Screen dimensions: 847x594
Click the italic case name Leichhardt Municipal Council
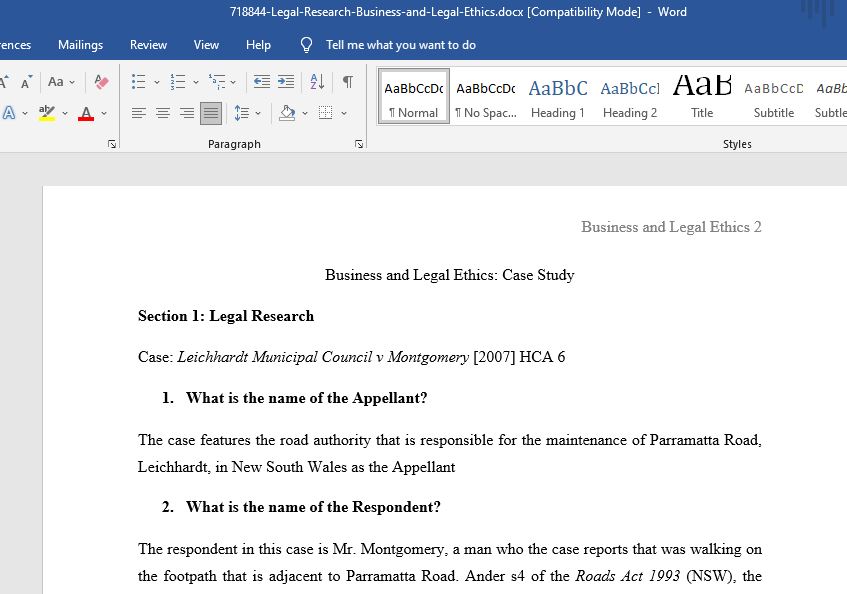[274, 357]
